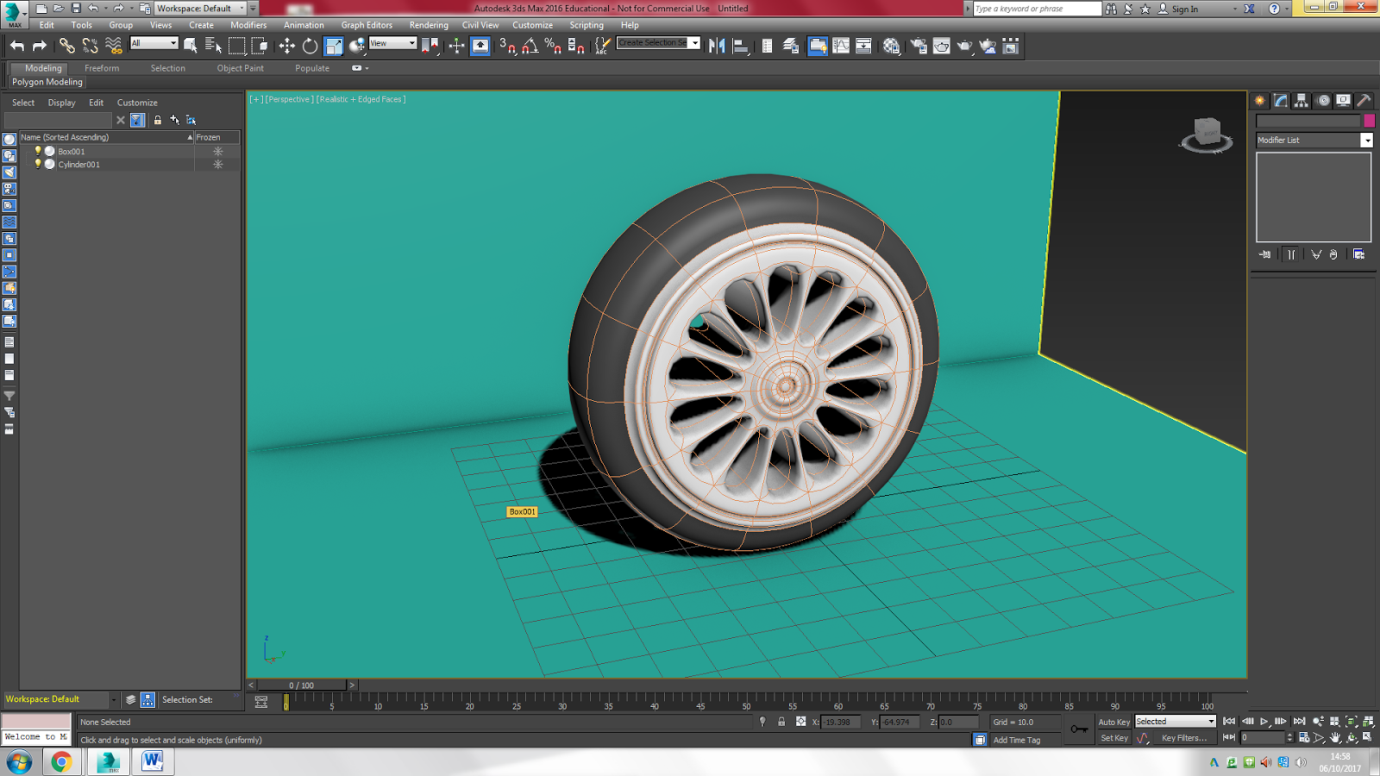Image resolution: width=1380 pixels, height=776 pixels.
Task: Click the keyword search field
Action: pyautogui.click(x=1037, y=8)
